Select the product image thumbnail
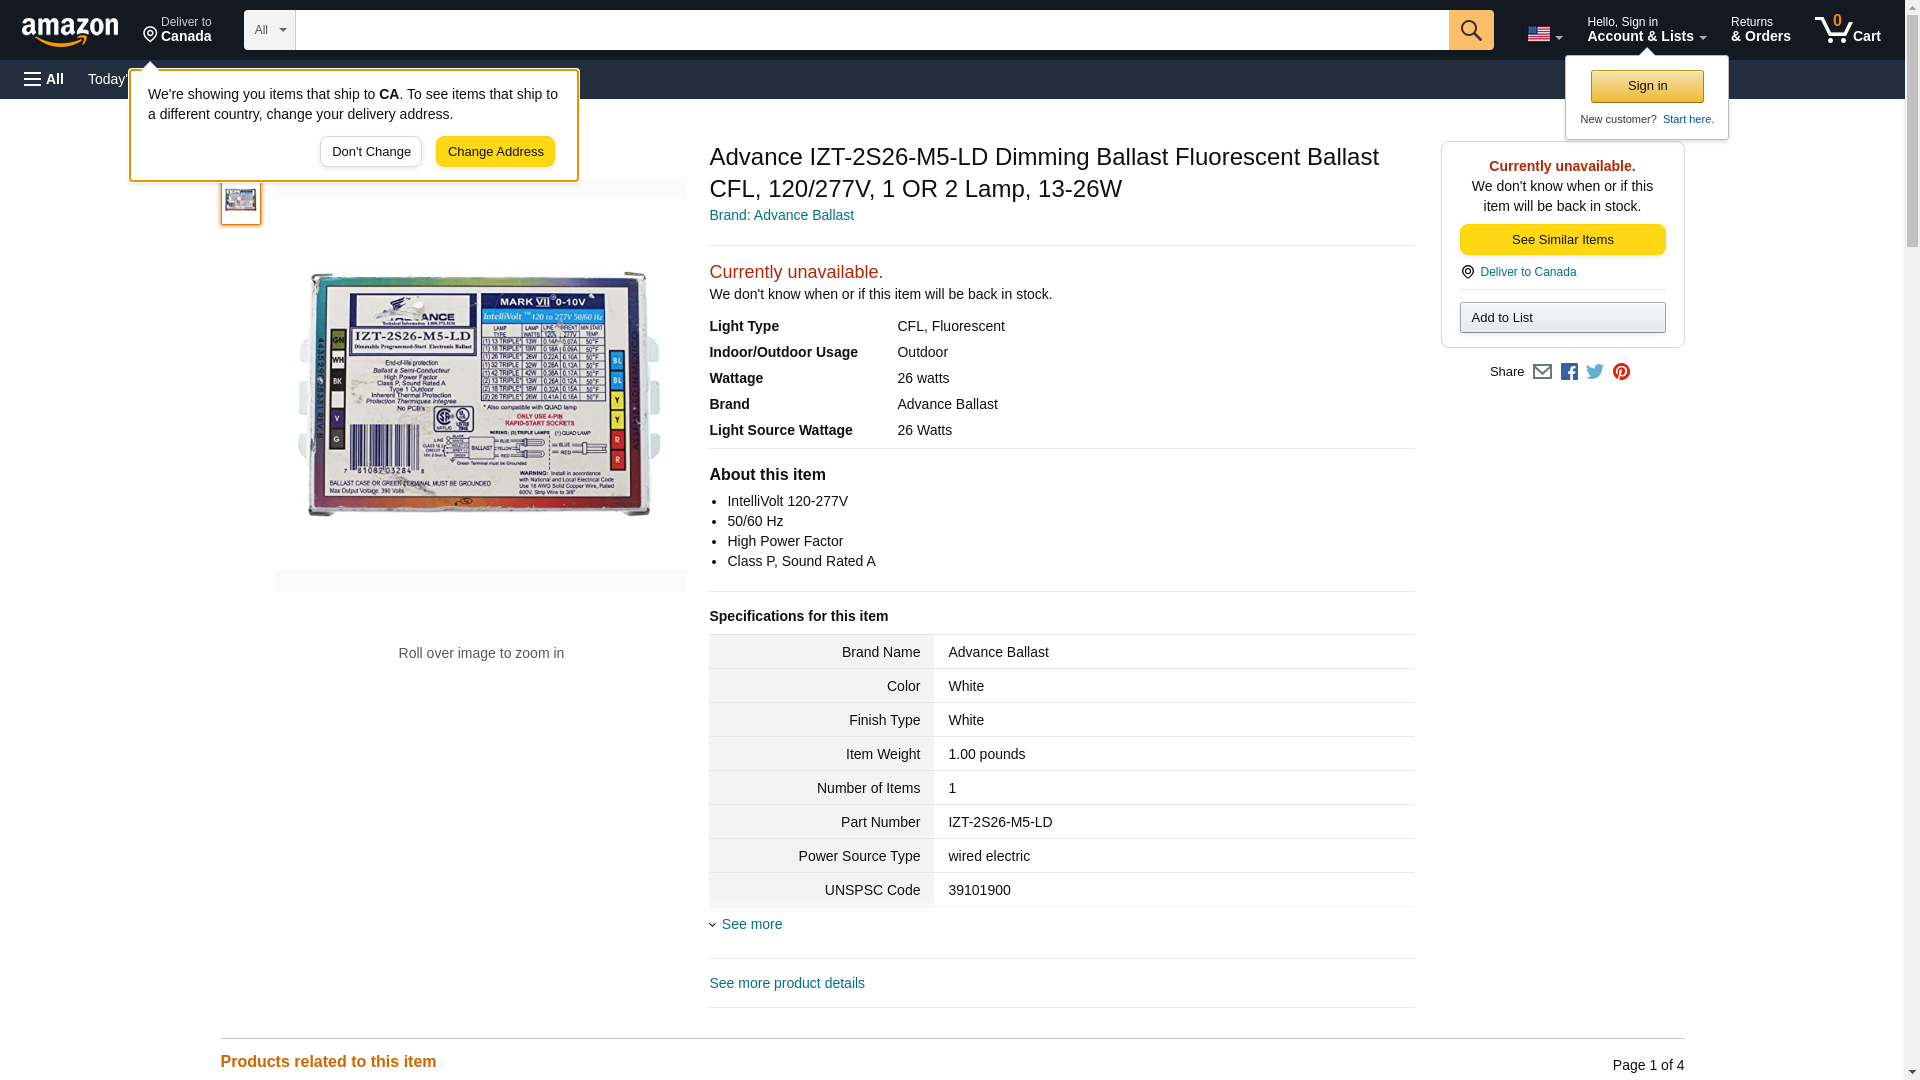The height and width of the screenshot is (1080, 1920). pos(241,200)
